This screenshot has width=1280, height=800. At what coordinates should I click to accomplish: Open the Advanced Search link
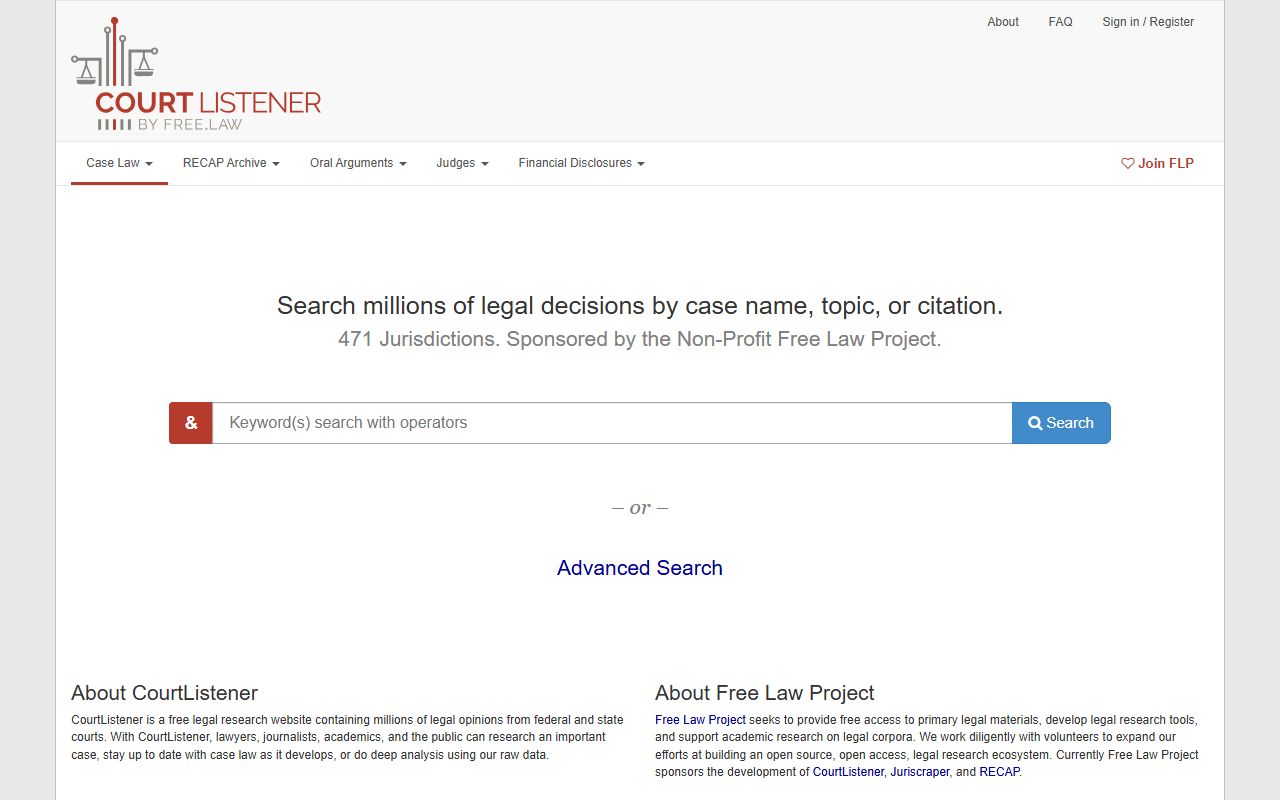640,568
